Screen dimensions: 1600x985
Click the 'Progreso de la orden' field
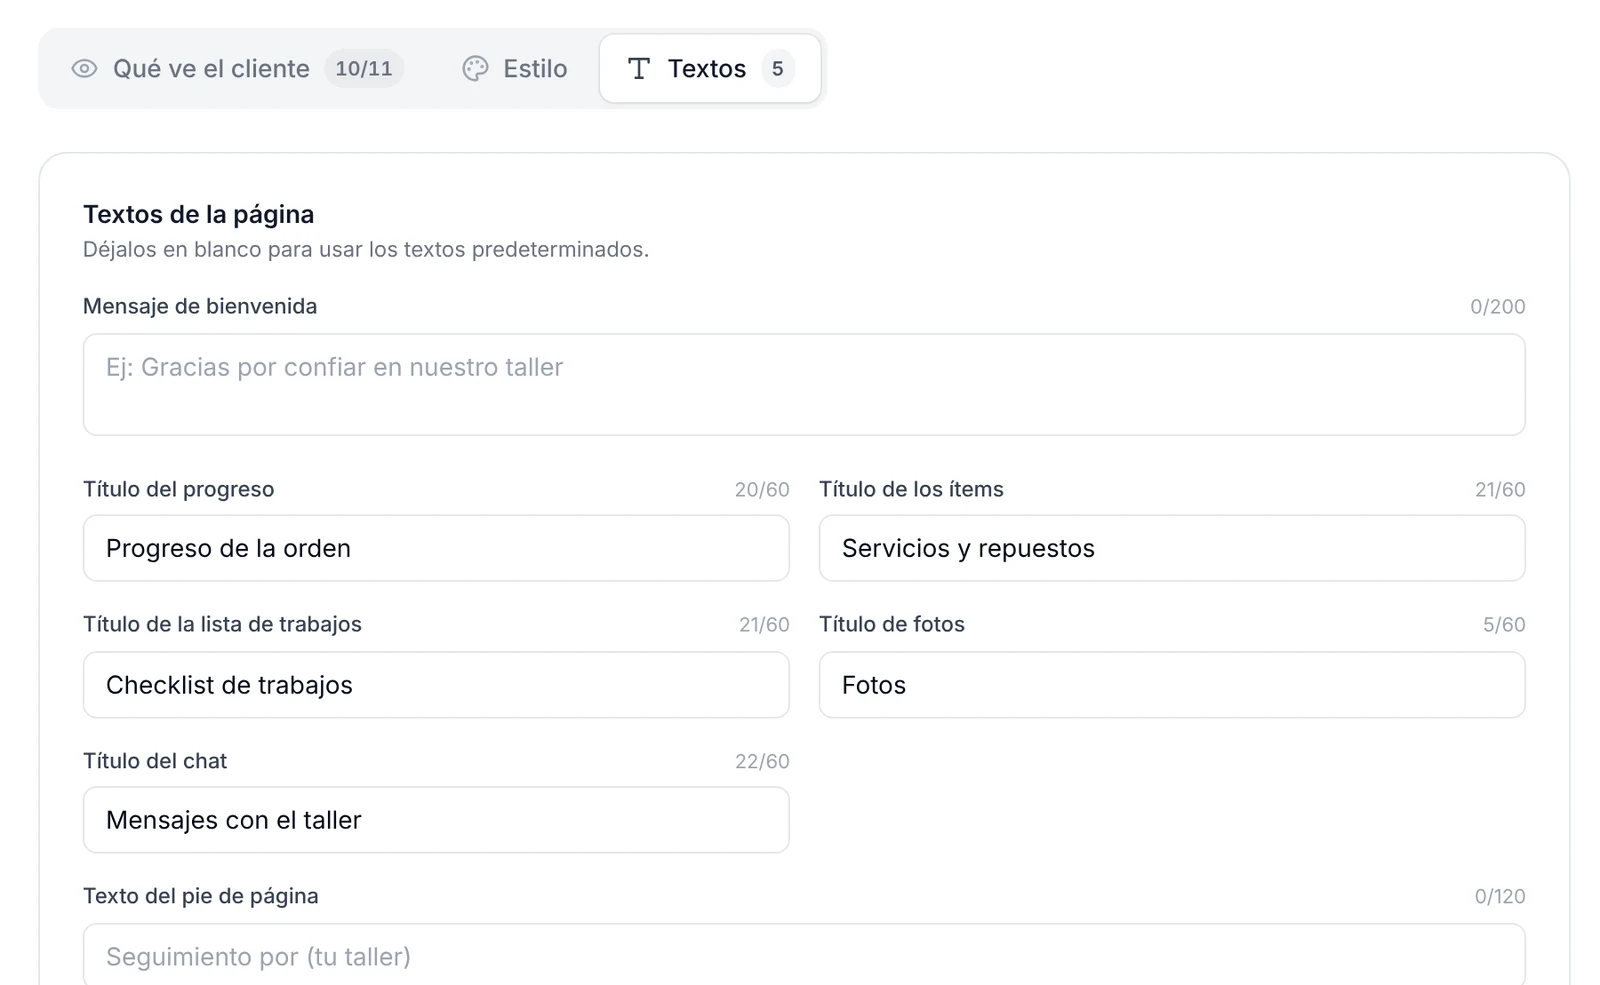pyautogui.click(x=436, y=548)
